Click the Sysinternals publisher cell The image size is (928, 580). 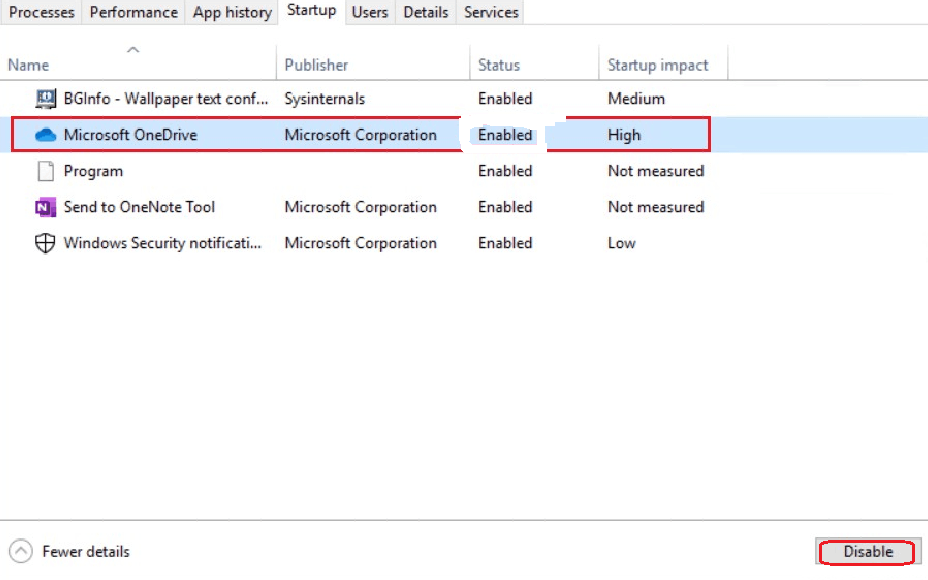324,99
